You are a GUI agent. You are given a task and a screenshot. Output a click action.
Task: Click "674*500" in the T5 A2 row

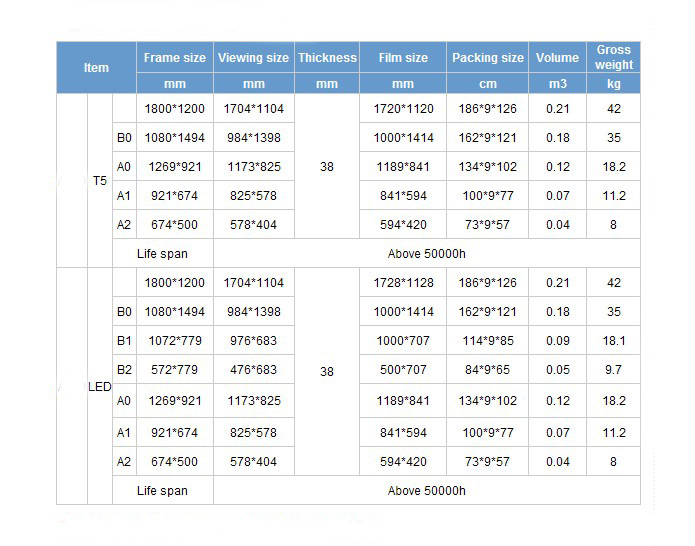coord(174,225)
